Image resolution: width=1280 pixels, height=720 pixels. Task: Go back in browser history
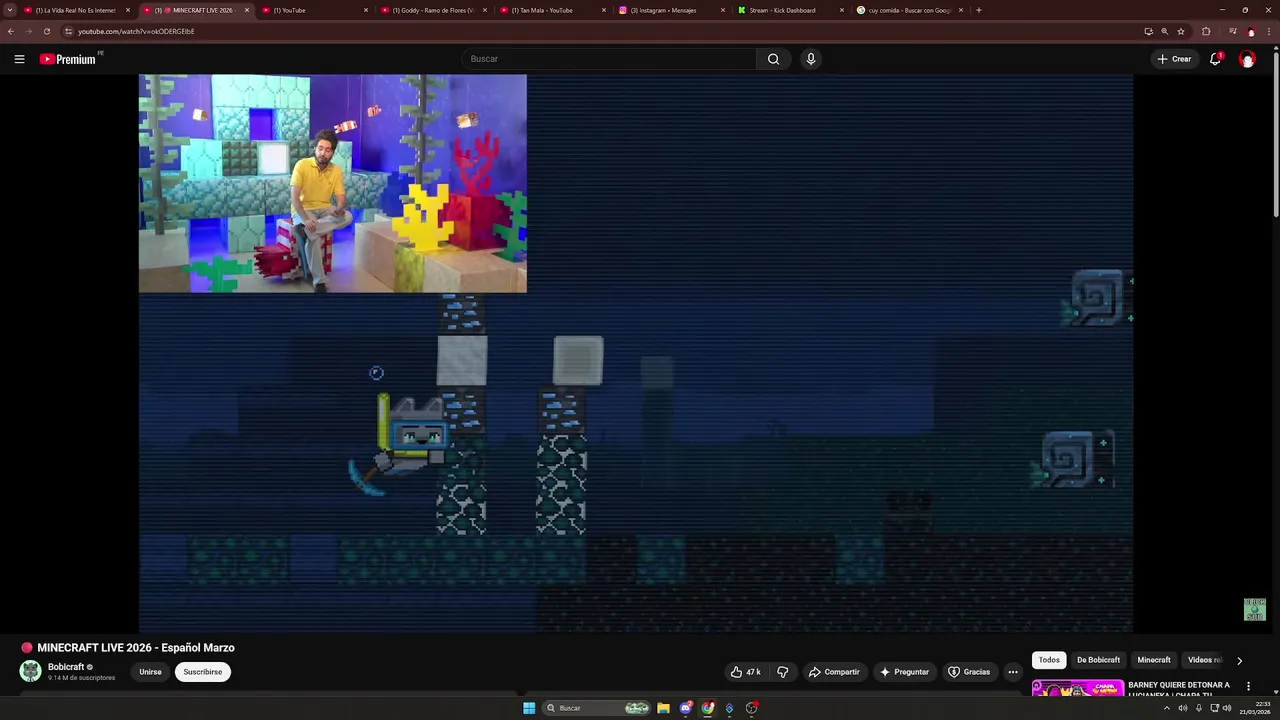pos(10,31)
